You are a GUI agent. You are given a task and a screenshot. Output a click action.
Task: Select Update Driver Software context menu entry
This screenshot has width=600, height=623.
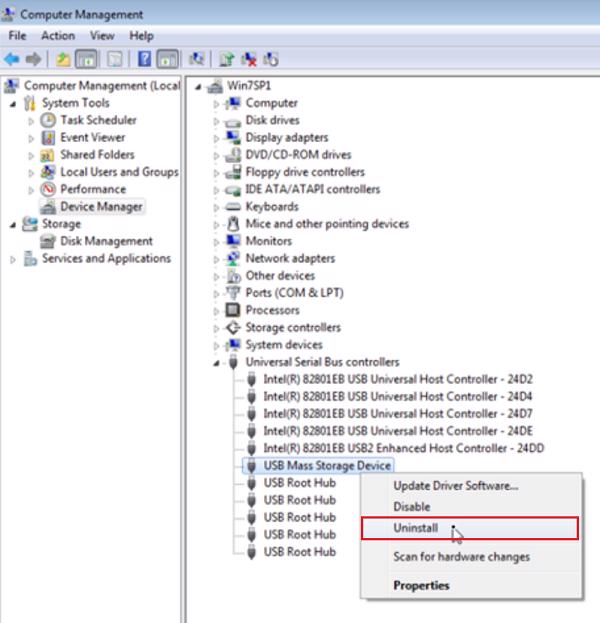pos(456,486)
